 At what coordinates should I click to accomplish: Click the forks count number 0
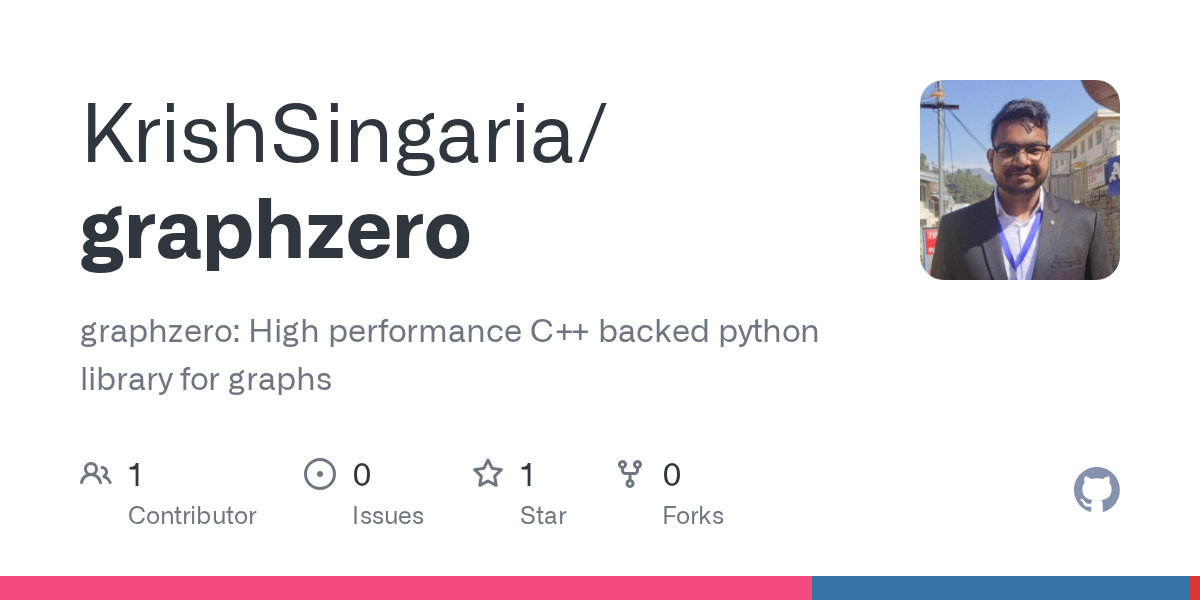tap(672, 475)
